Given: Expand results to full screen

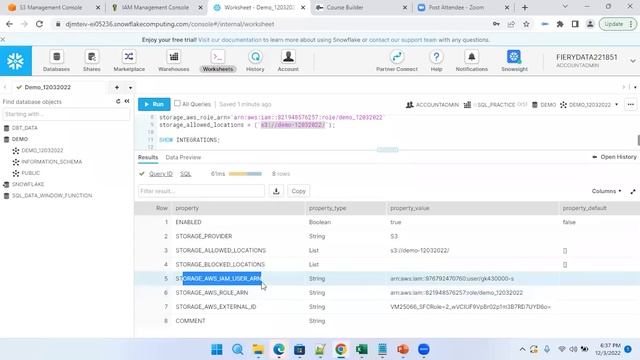Looking at the screenshot, I should pyautogui.click(x=633, y=191).
